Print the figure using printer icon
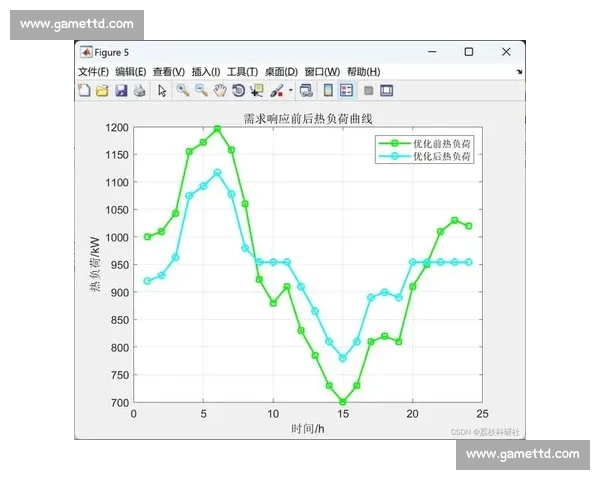This screenshot has width=600, height=480. coord(139,90)
